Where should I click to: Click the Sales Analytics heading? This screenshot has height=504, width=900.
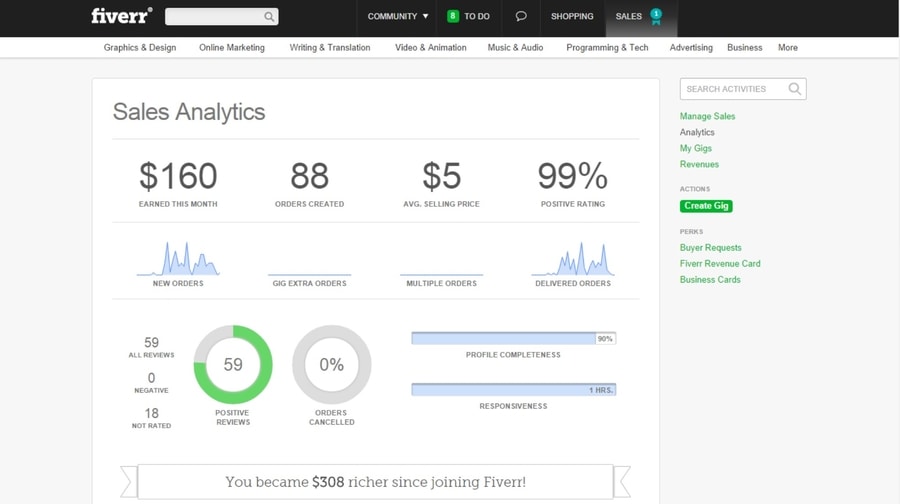[189, 112]
